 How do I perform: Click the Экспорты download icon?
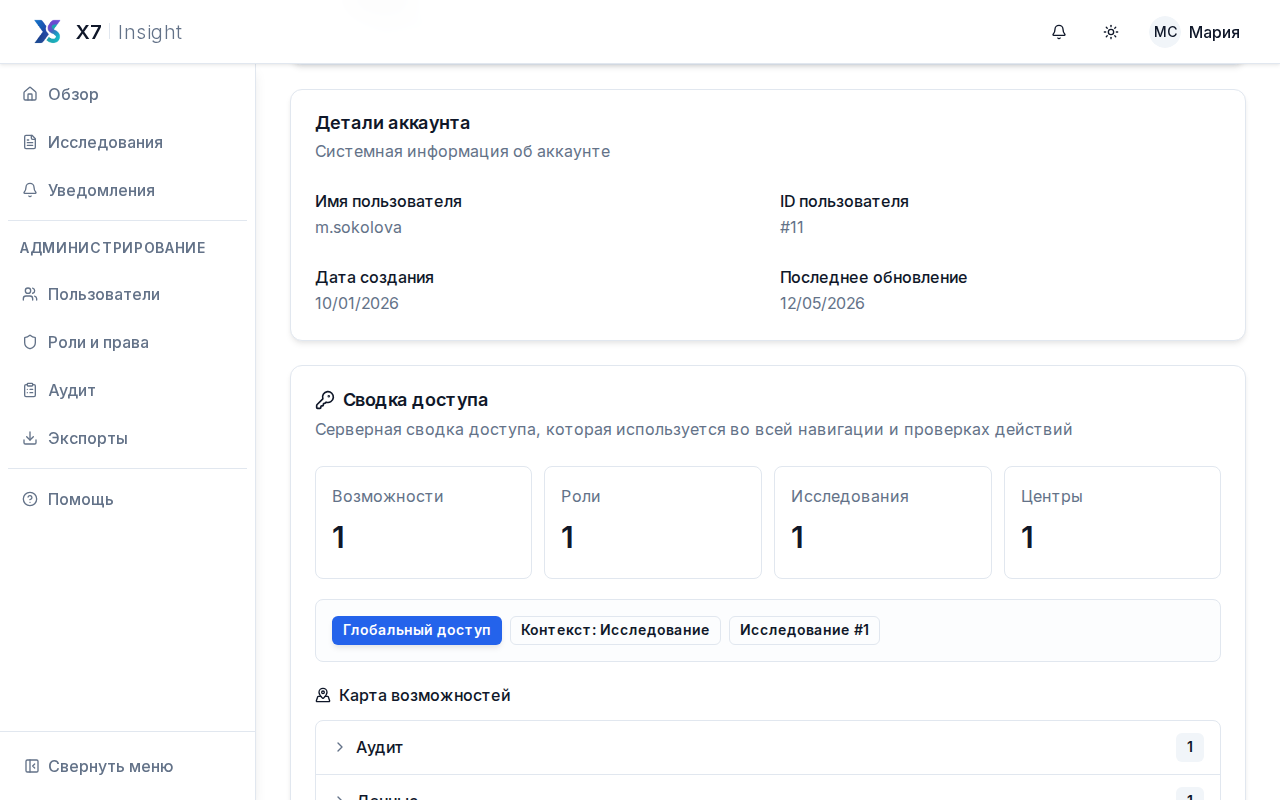click(x=30, y=438)
